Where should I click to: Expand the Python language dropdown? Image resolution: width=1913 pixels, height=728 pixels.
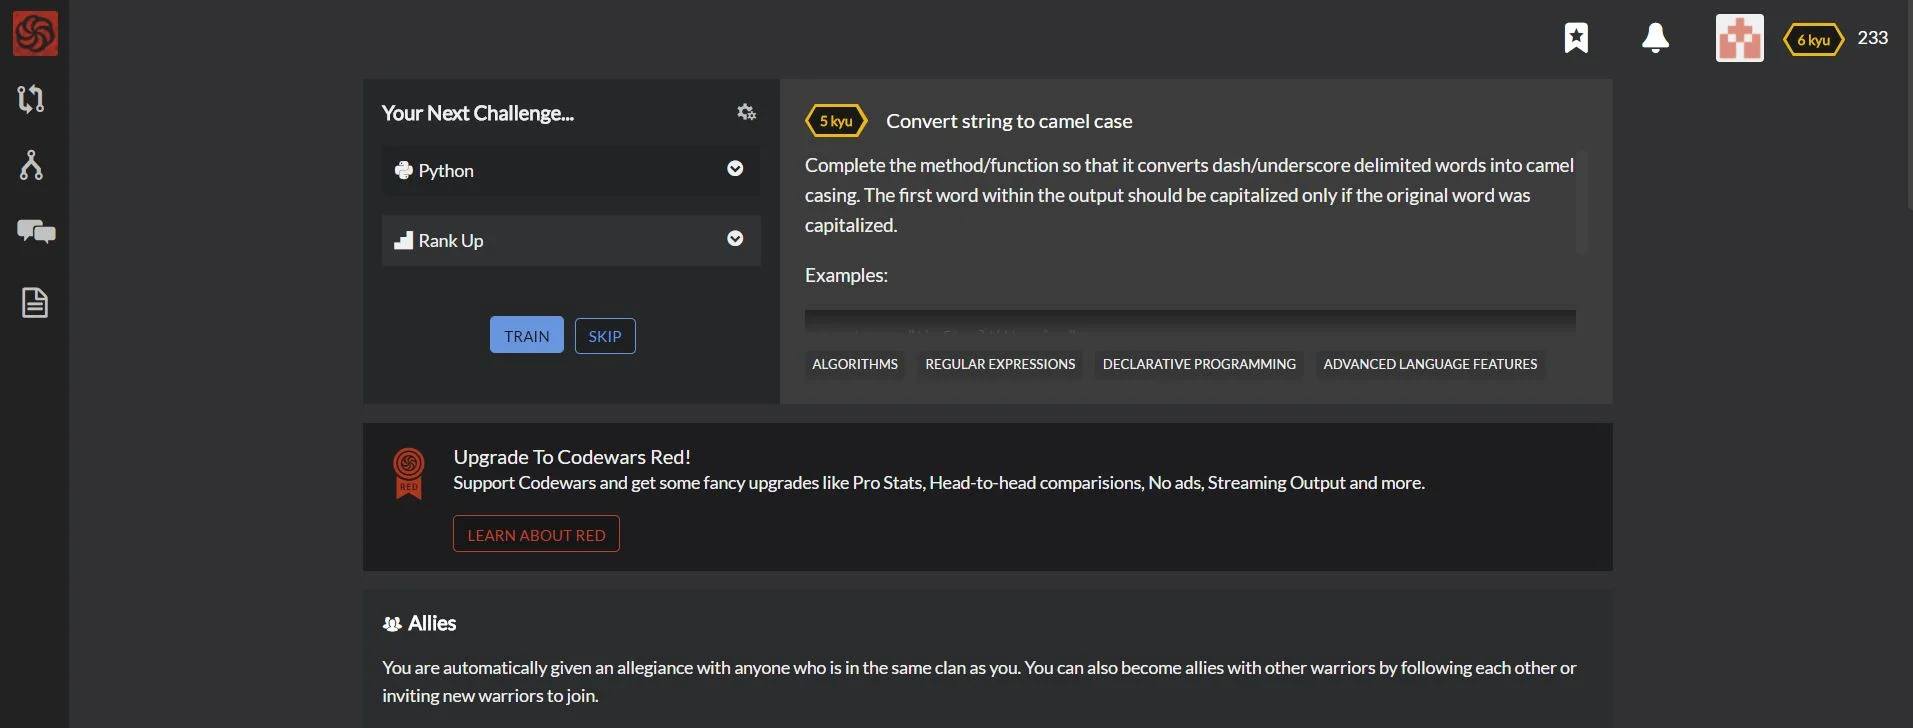click(x=571, y=170)
